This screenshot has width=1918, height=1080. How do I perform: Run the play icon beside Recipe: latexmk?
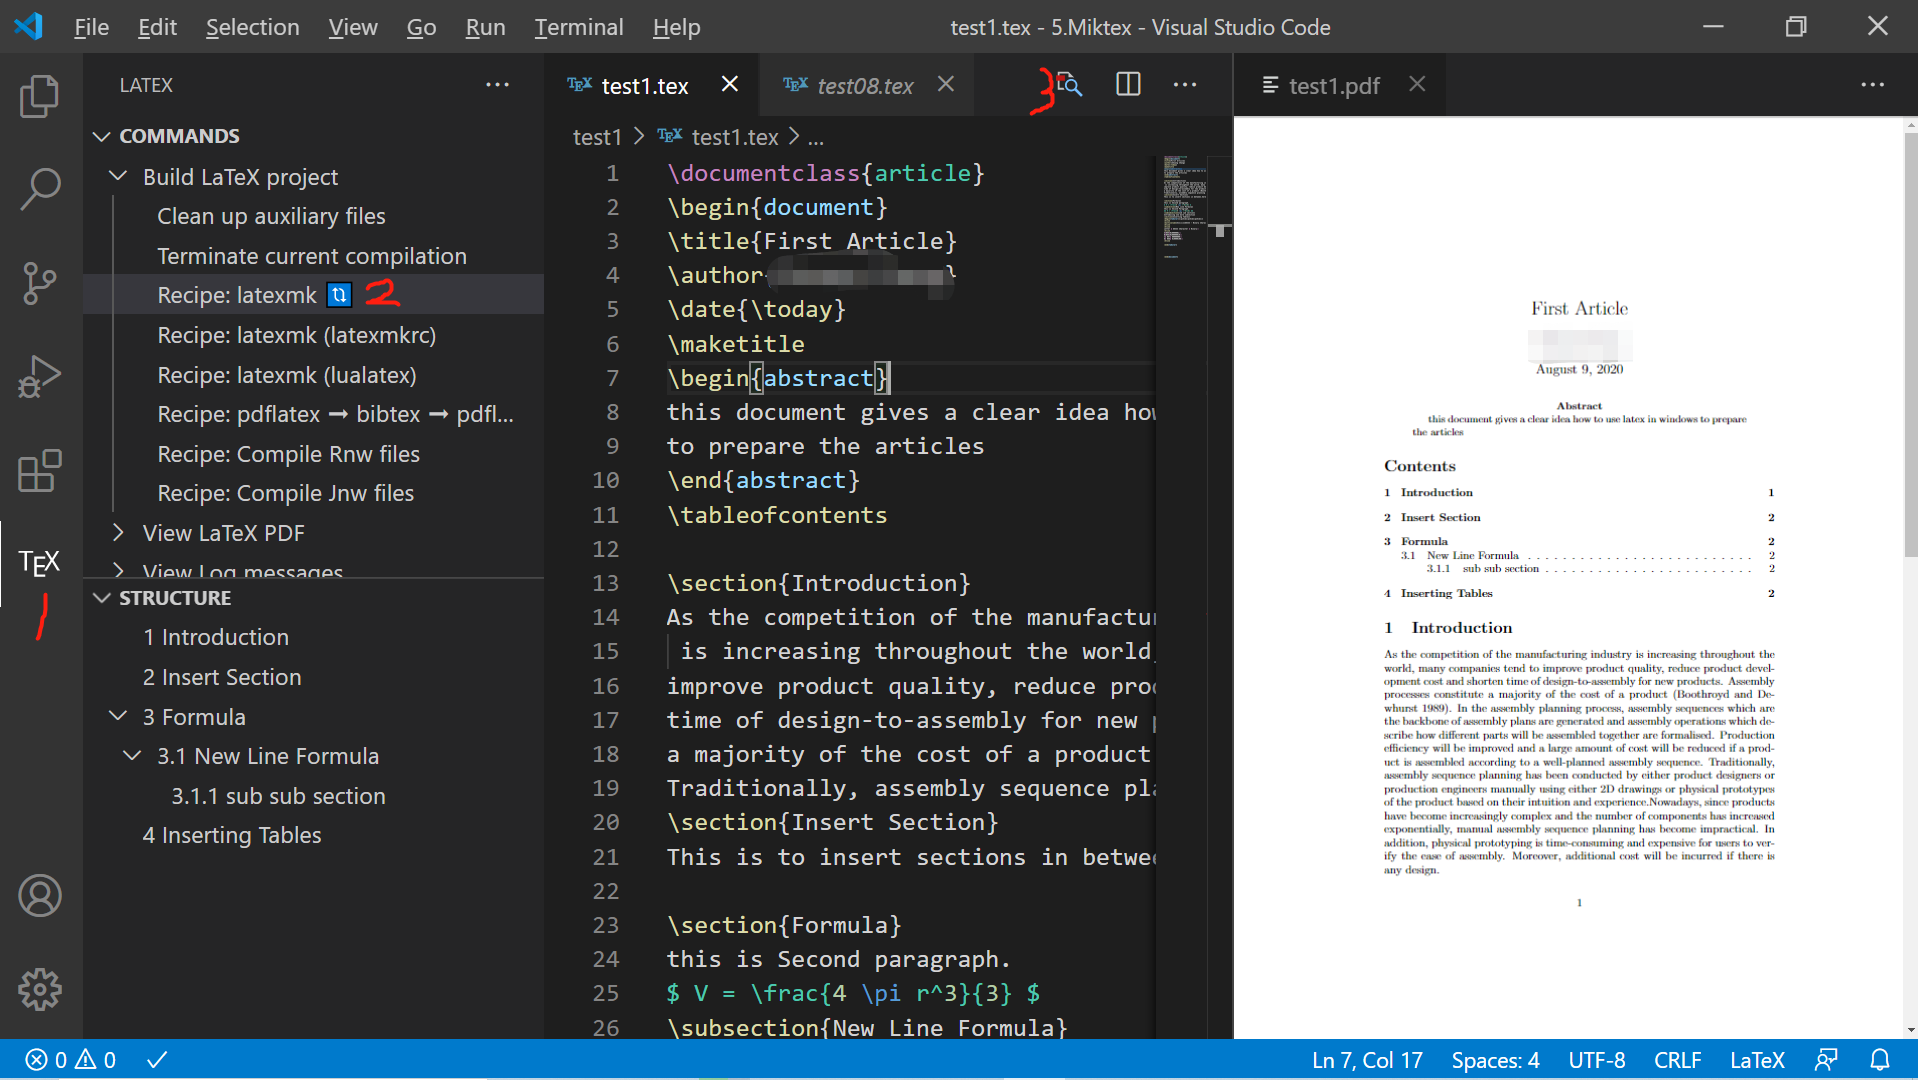[339, 295]
